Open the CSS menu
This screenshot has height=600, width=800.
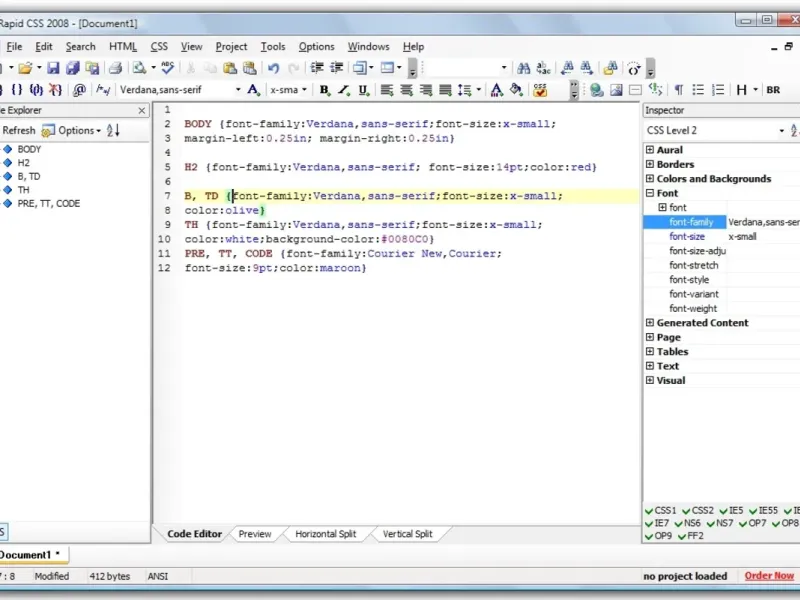pos(159,46)
